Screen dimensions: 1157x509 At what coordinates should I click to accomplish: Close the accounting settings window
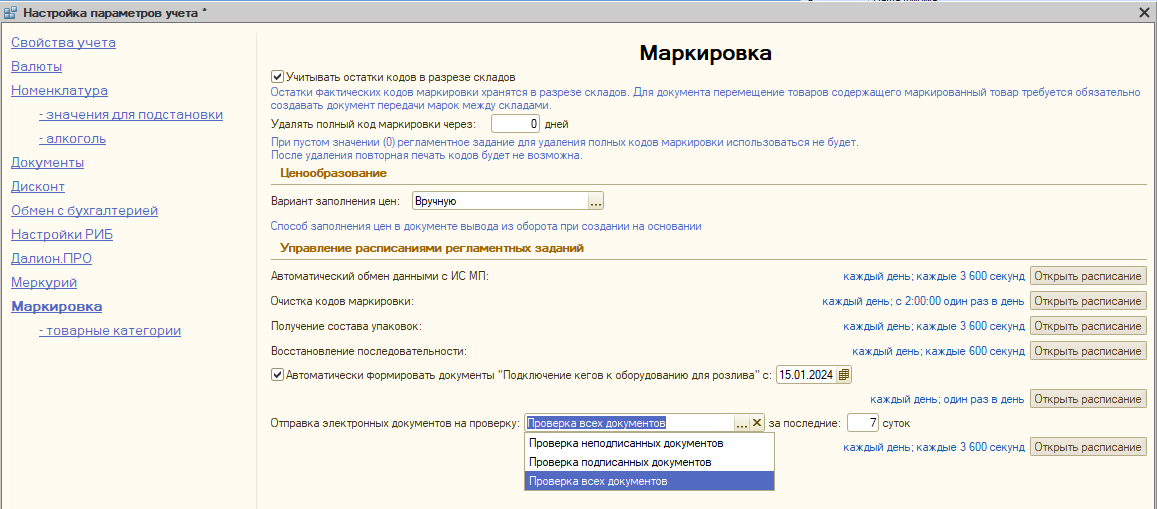[1144, 12]
